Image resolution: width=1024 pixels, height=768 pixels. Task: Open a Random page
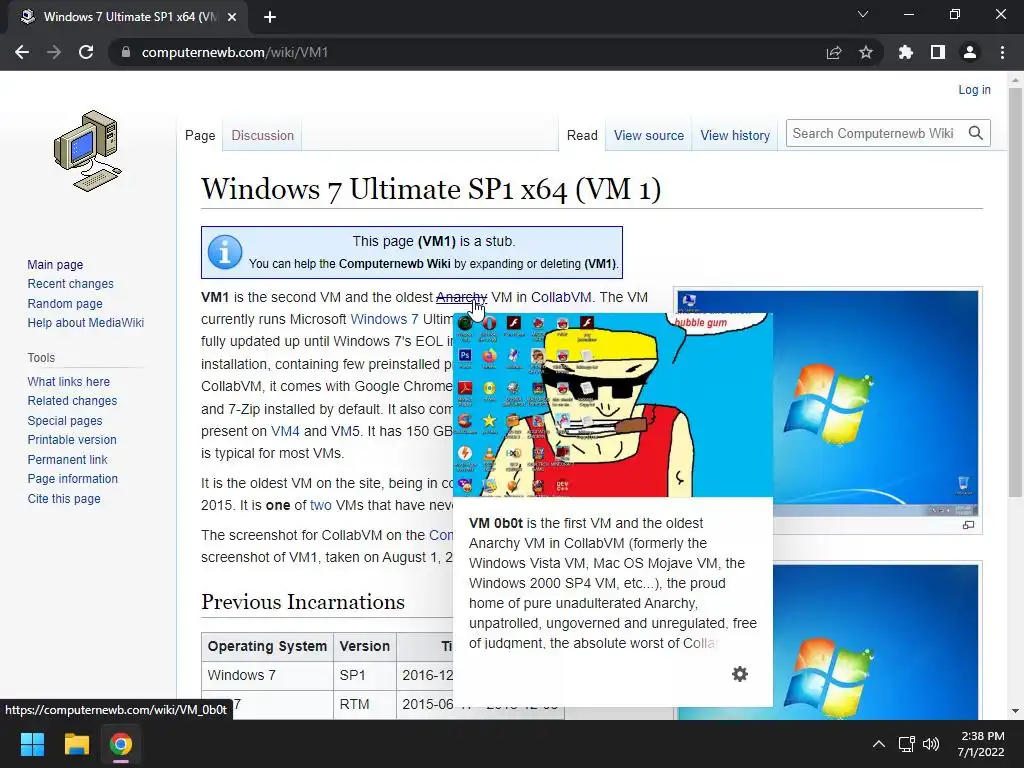pyautogui.click(x=65, y=304)
